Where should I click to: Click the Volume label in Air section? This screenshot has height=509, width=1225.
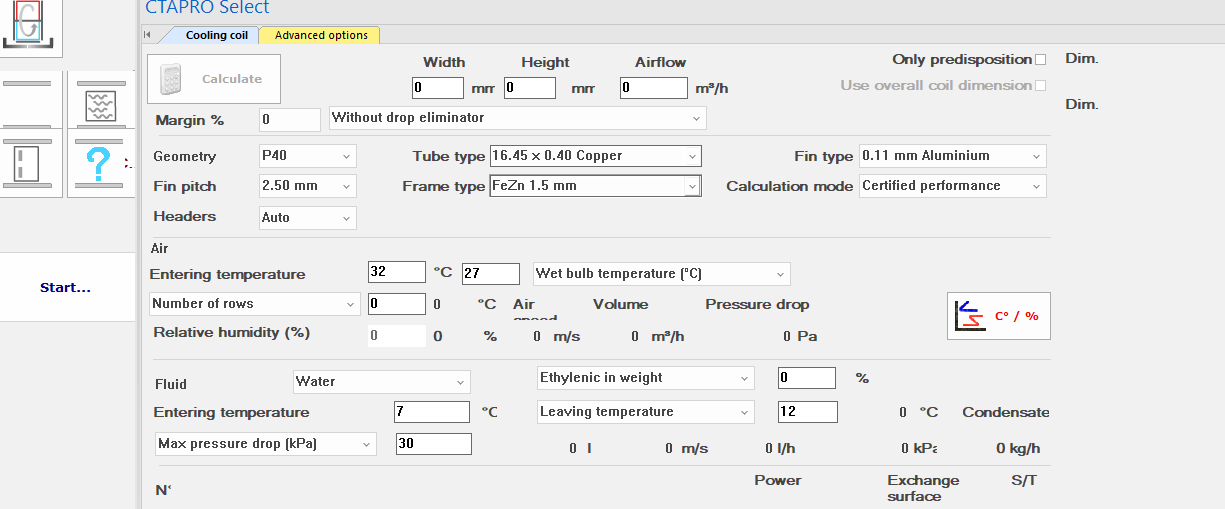tap(620, 304)
